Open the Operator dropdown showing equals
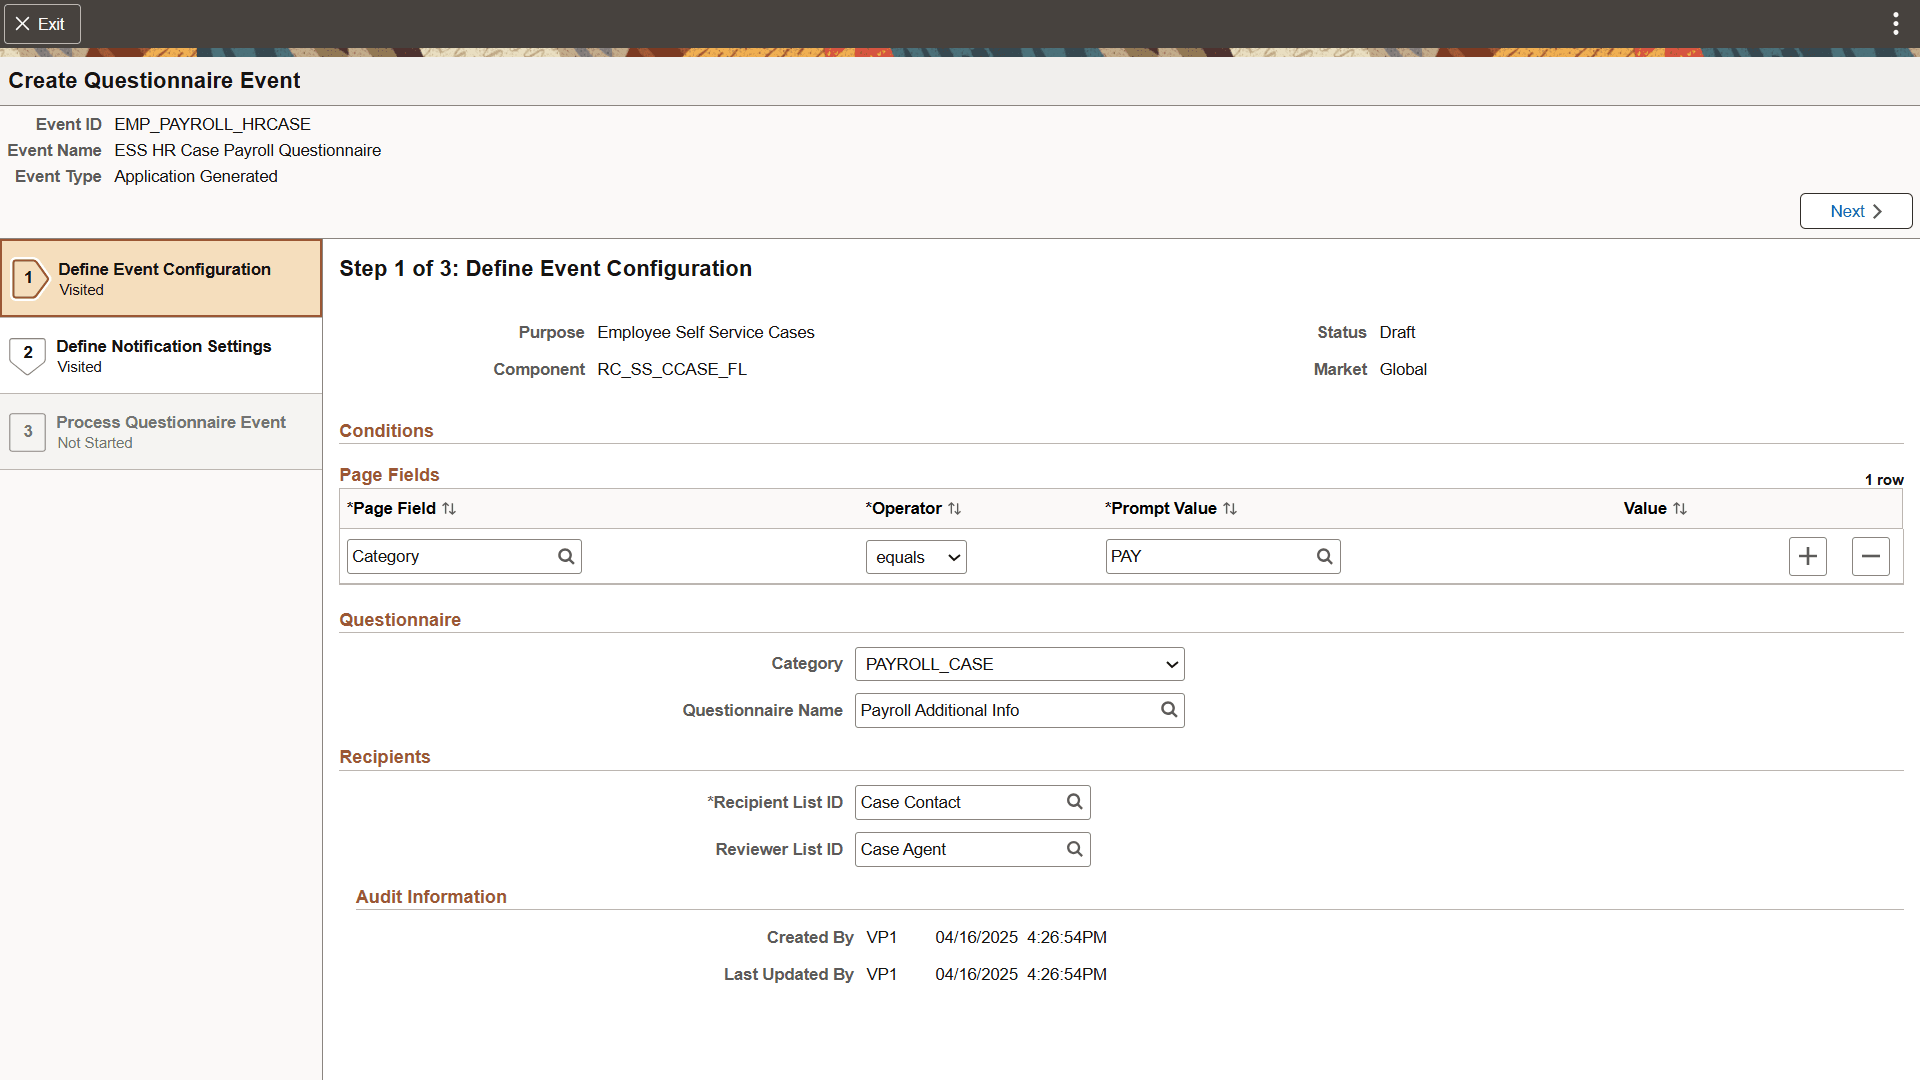The image size is (1920, 1080). click(x=915, y=556)
